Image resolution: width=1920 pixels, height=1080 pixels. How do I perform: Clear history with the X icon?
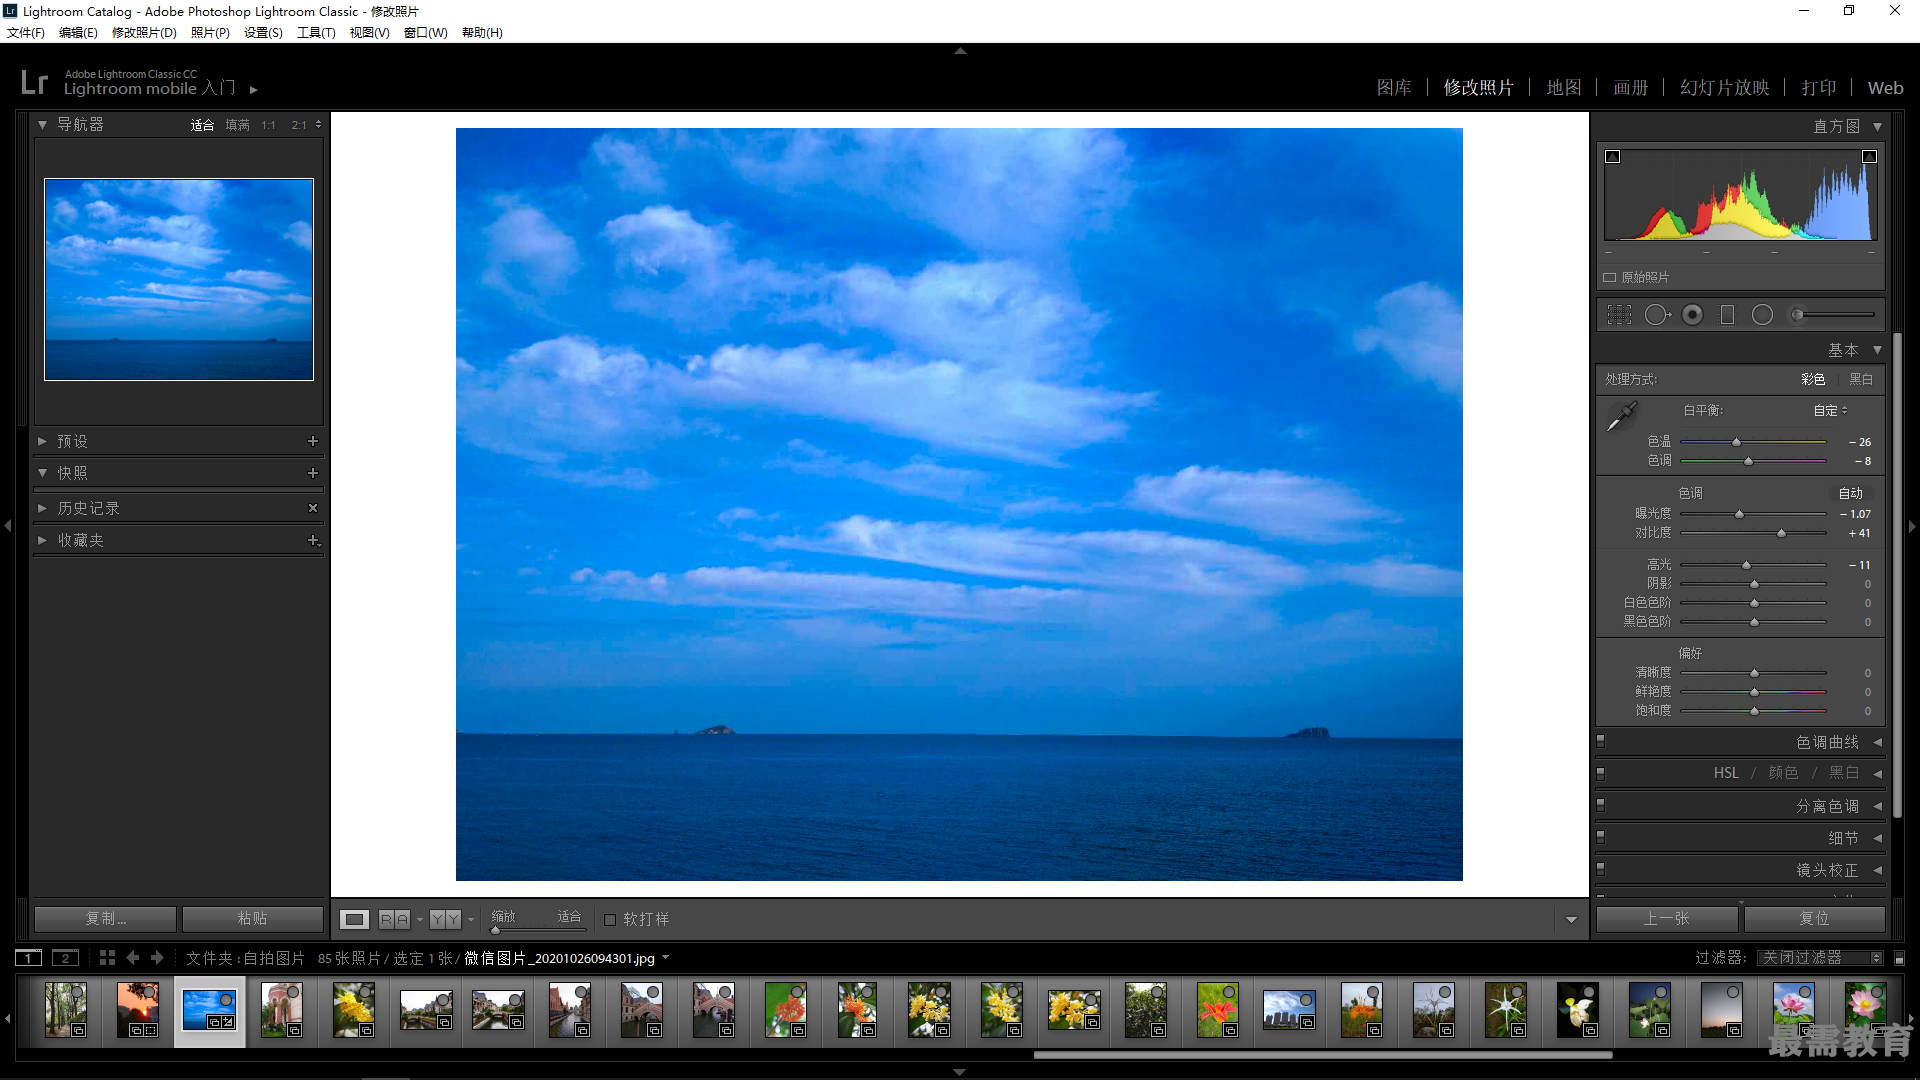(313, 508)
